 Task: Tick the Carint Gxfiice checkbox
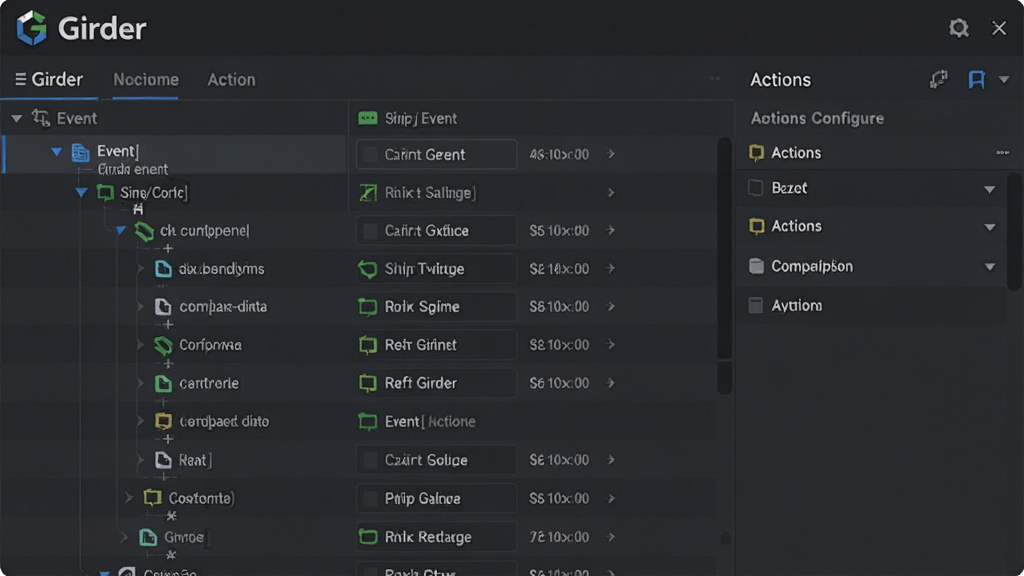pyautogui.click(x=370, y=231)
